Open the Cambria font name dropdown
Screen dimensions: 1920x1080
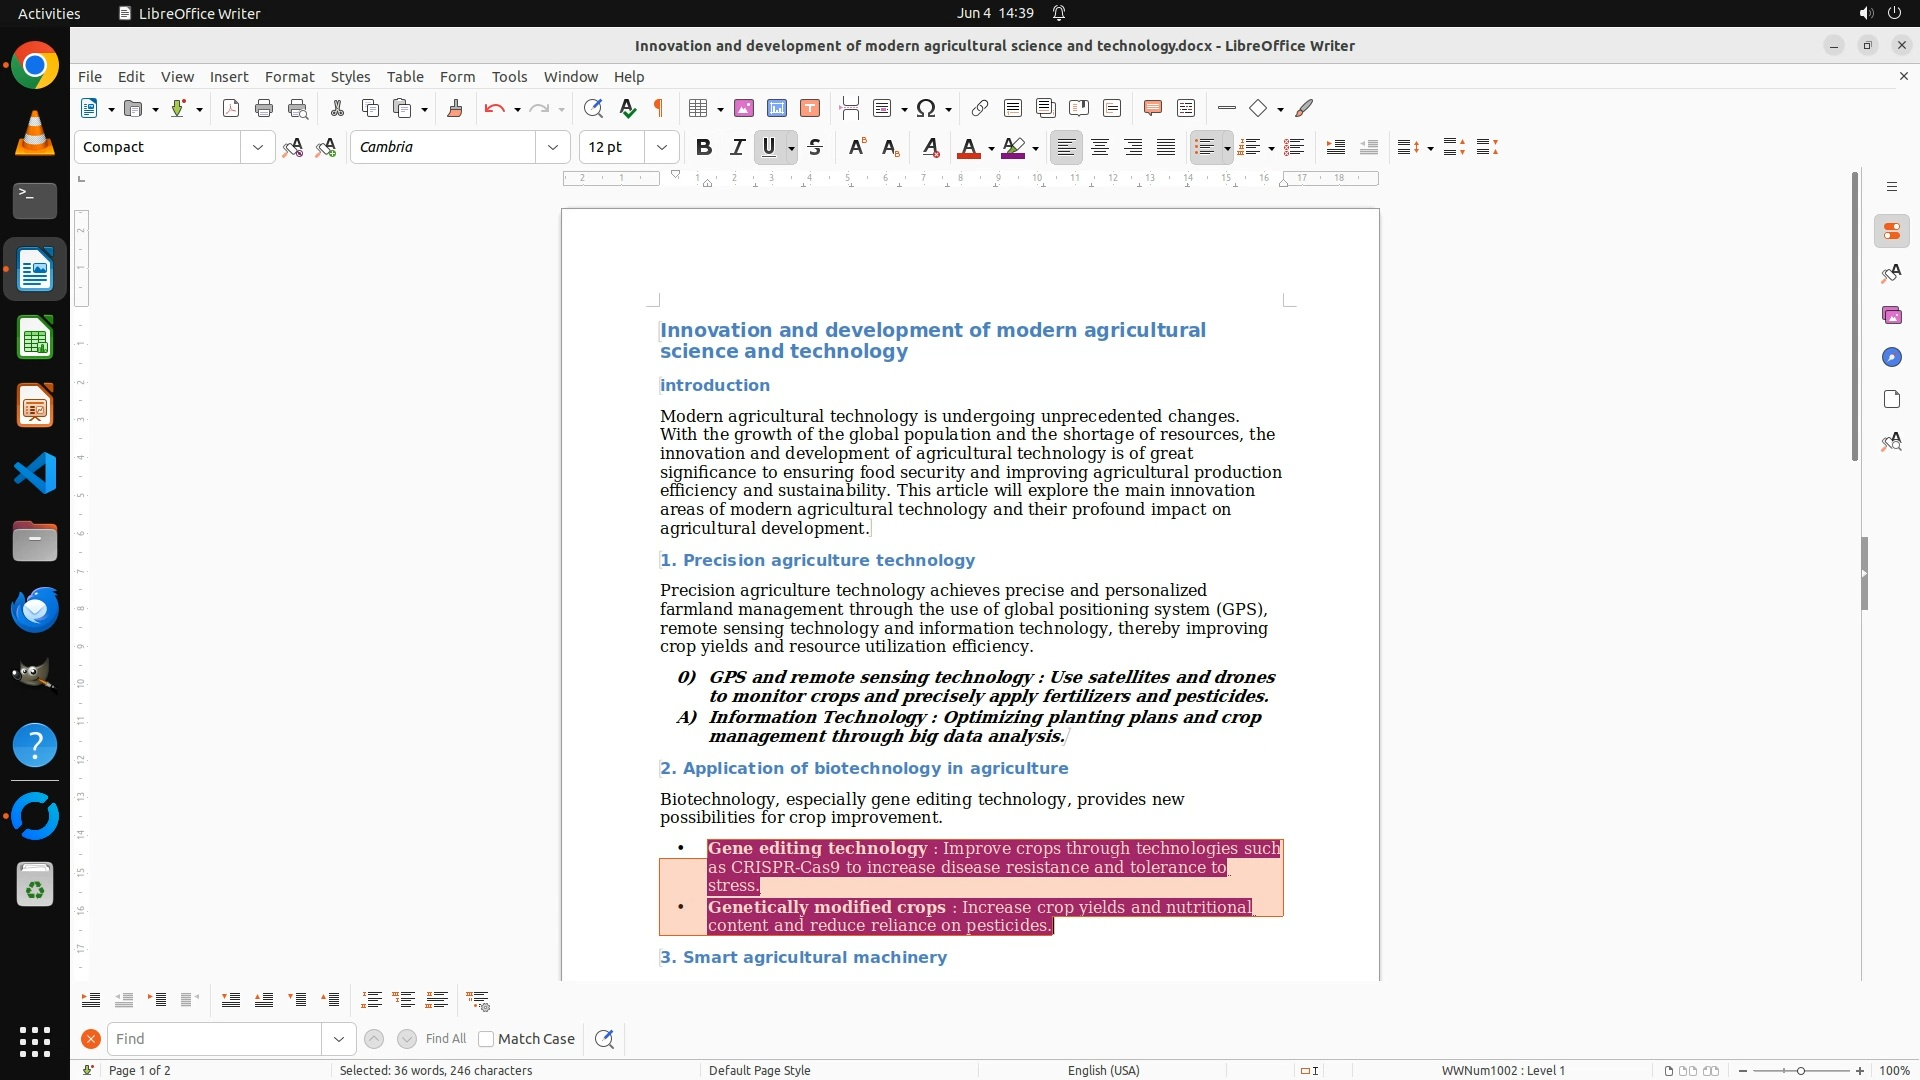click(x=552, y=147)
